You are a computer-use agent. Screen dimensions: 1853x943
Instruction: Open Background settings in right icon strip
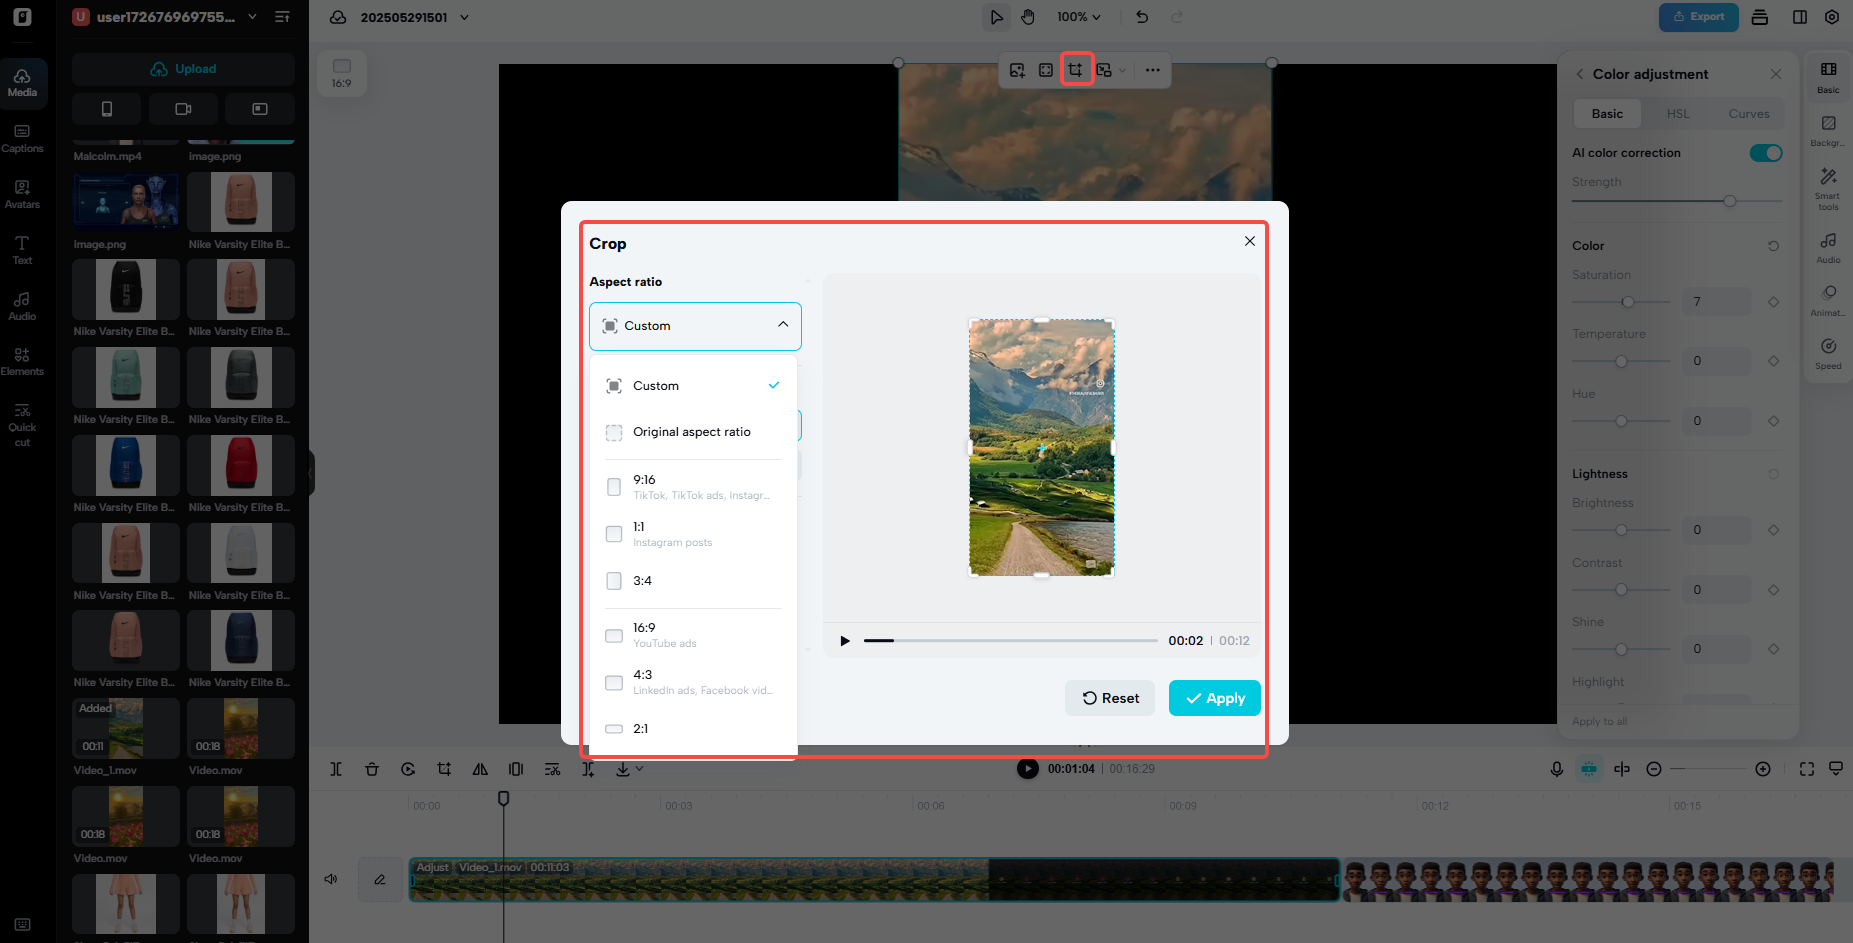click(x=1828, y=130)
